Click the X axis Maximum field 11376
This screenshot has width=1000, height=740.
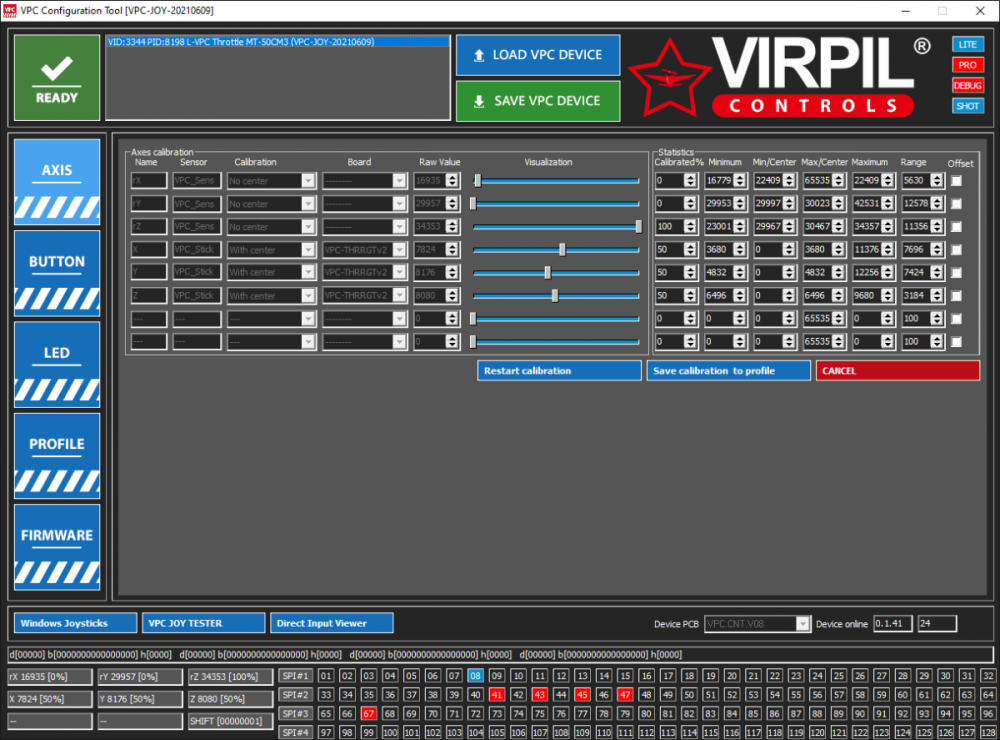pyautogui.click(x=873, y=249)
